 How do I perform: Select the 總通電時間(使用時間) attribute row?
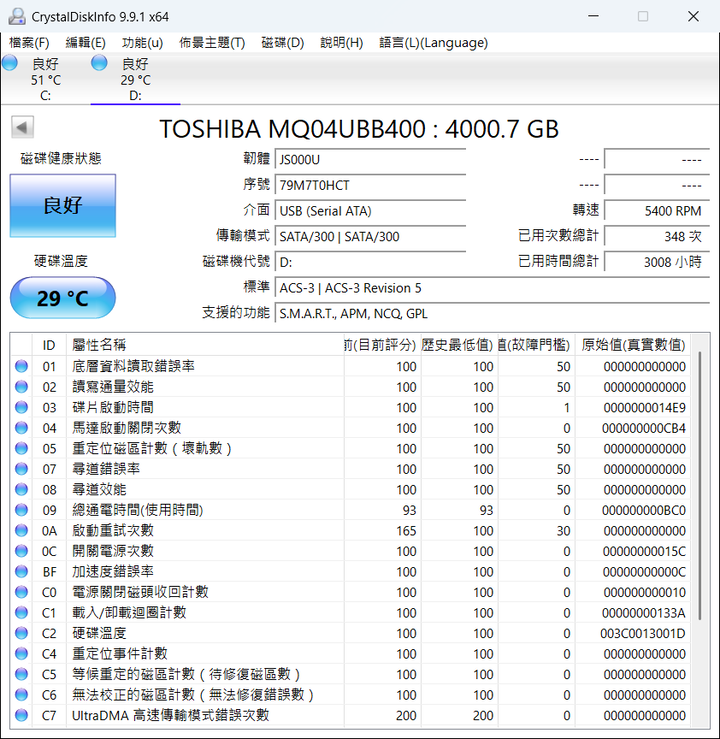coord(350,510)
